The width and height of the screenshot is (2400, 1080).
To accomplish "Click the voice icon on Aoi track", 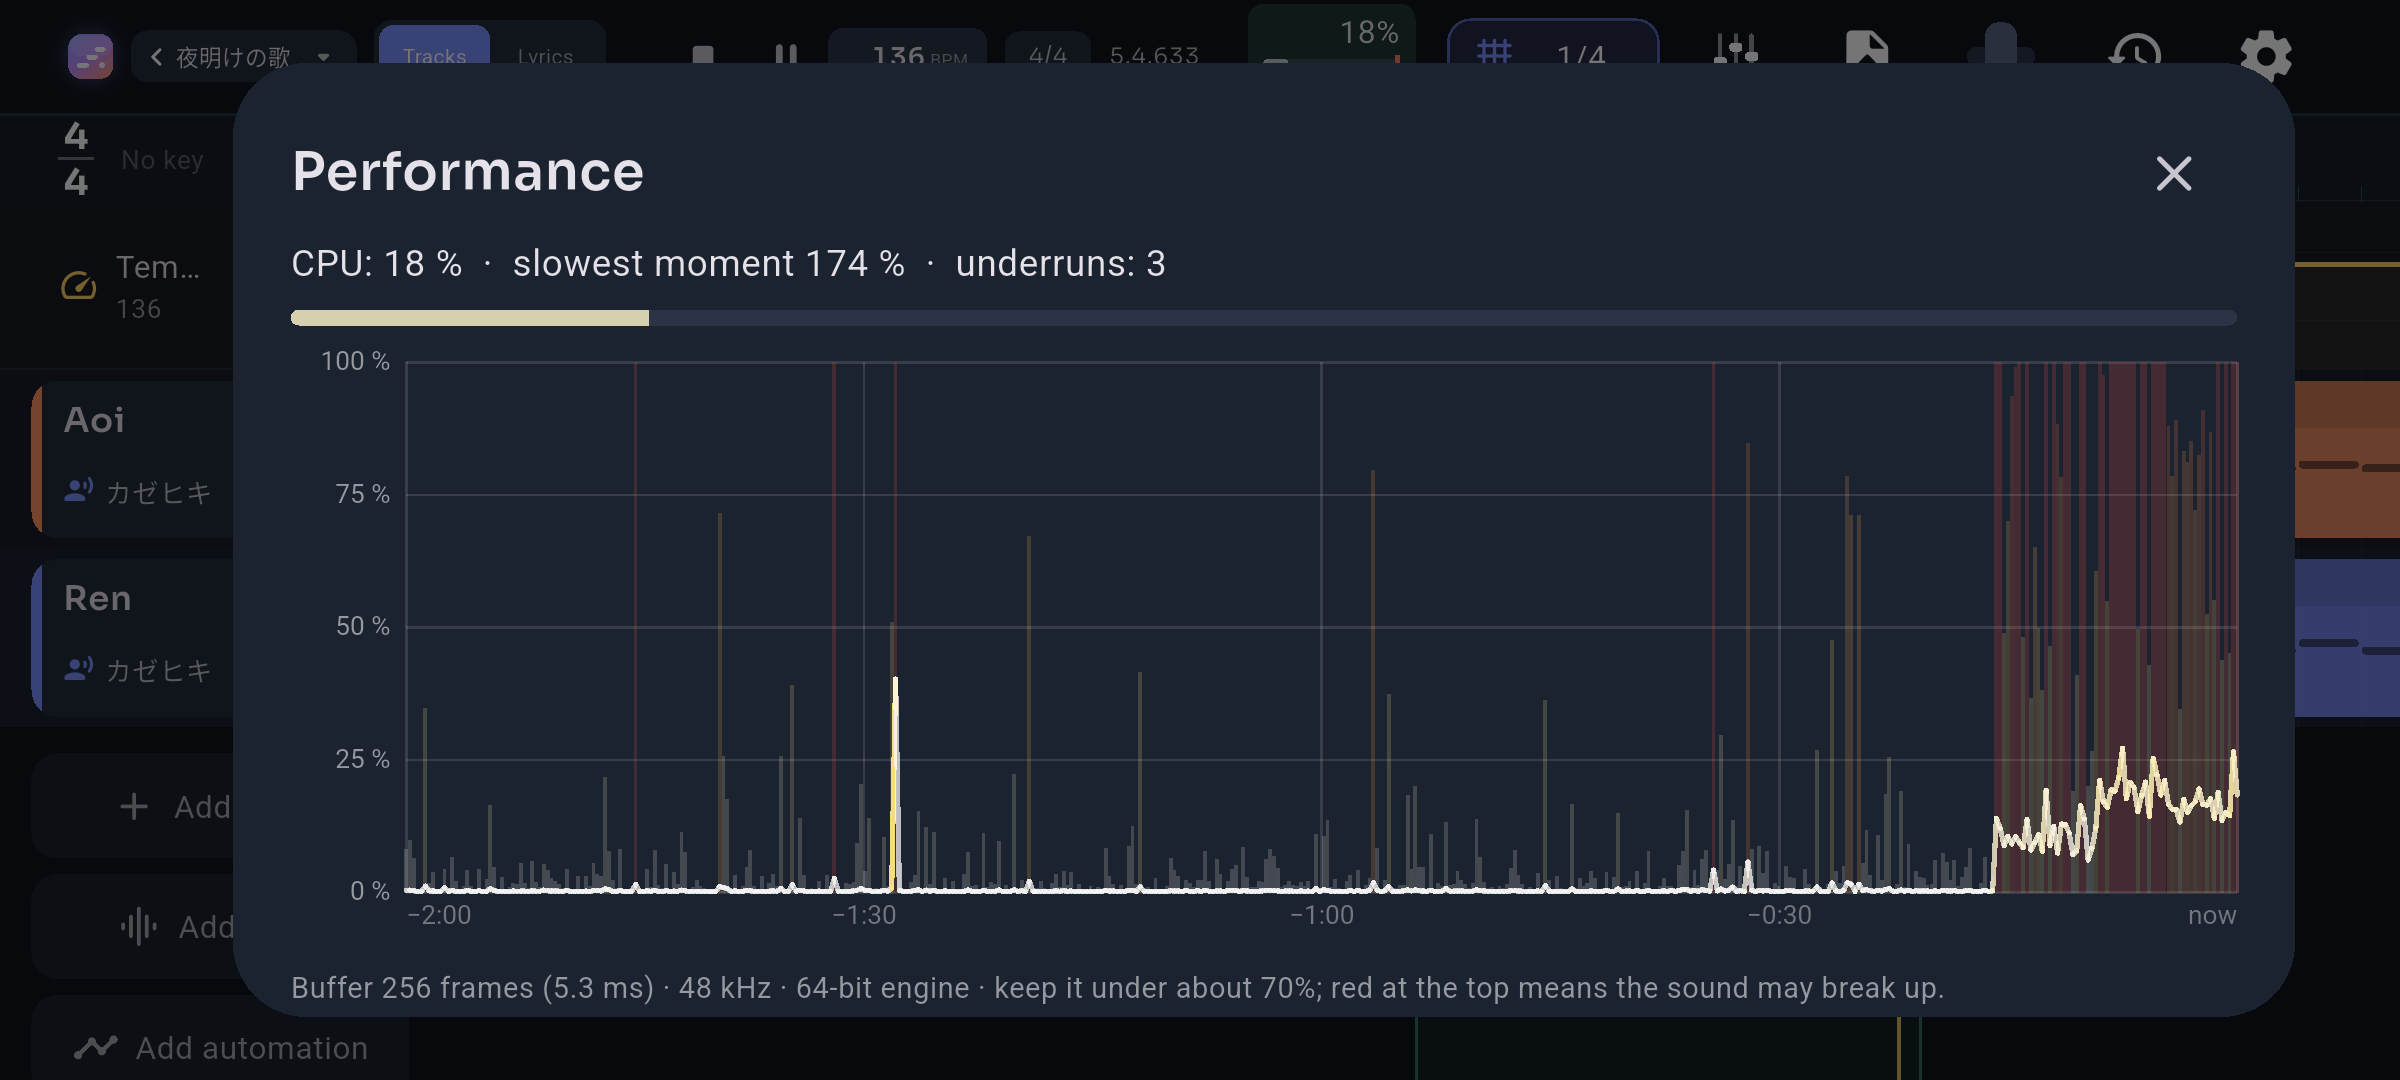I will pyautogui.click(x=79, y=490).
